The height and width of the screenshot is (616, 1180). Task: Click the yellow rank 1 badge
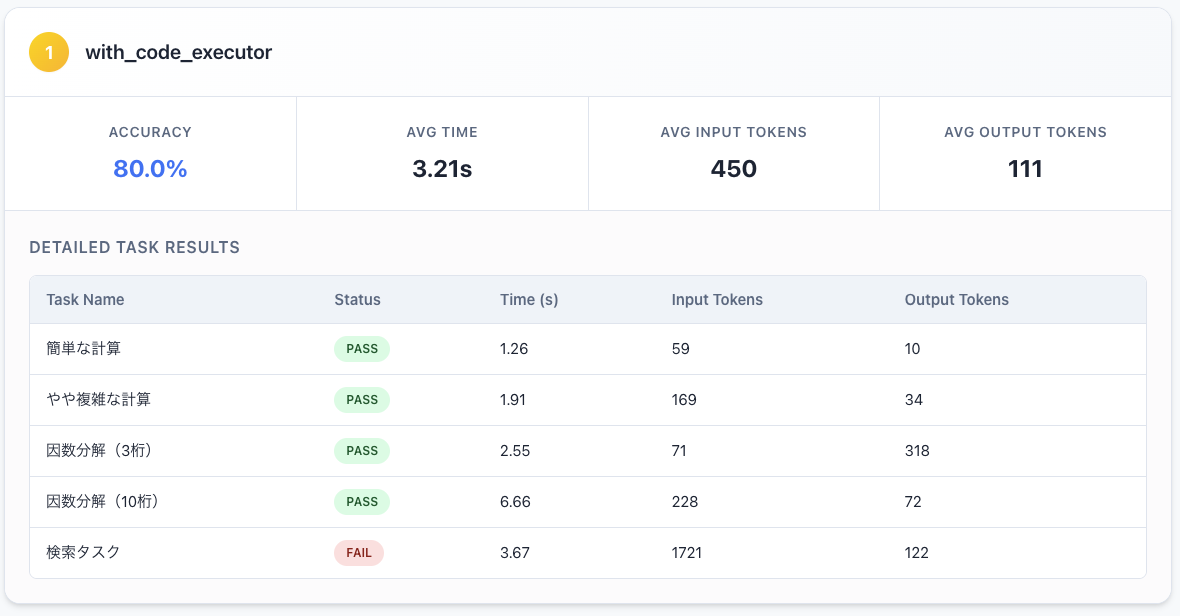click(x=49, y=52)
